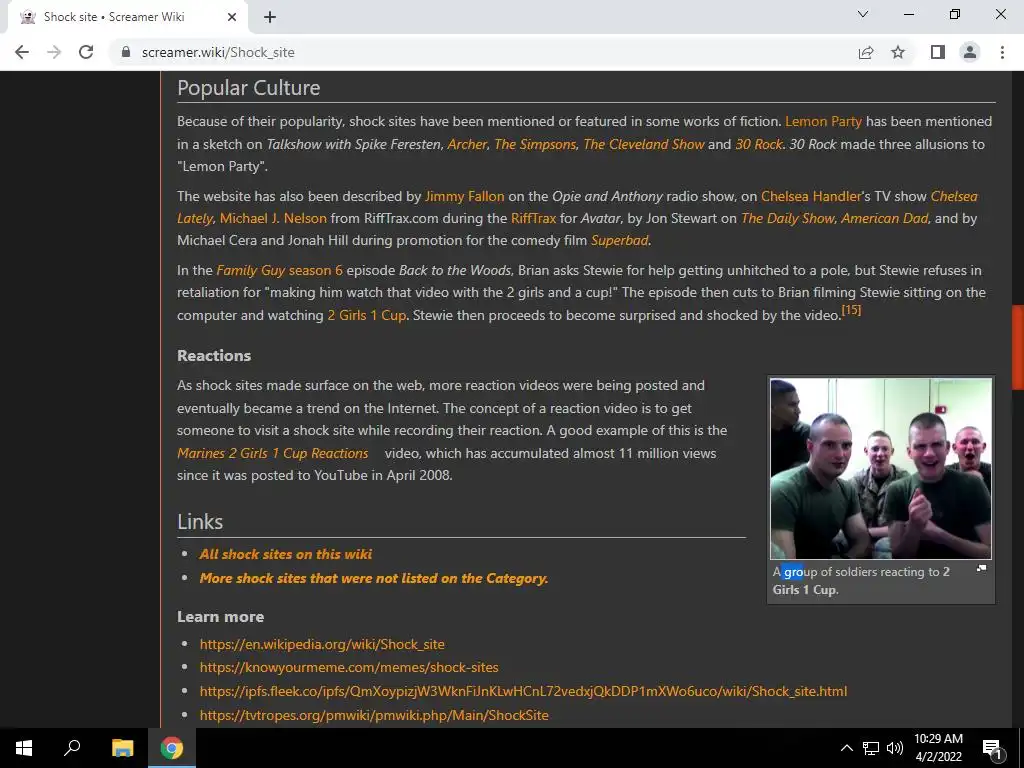Image resolution: width=1024 pixels, height=768 pixels.
Task: Open The Cleveland Show link
Action: 644,144
